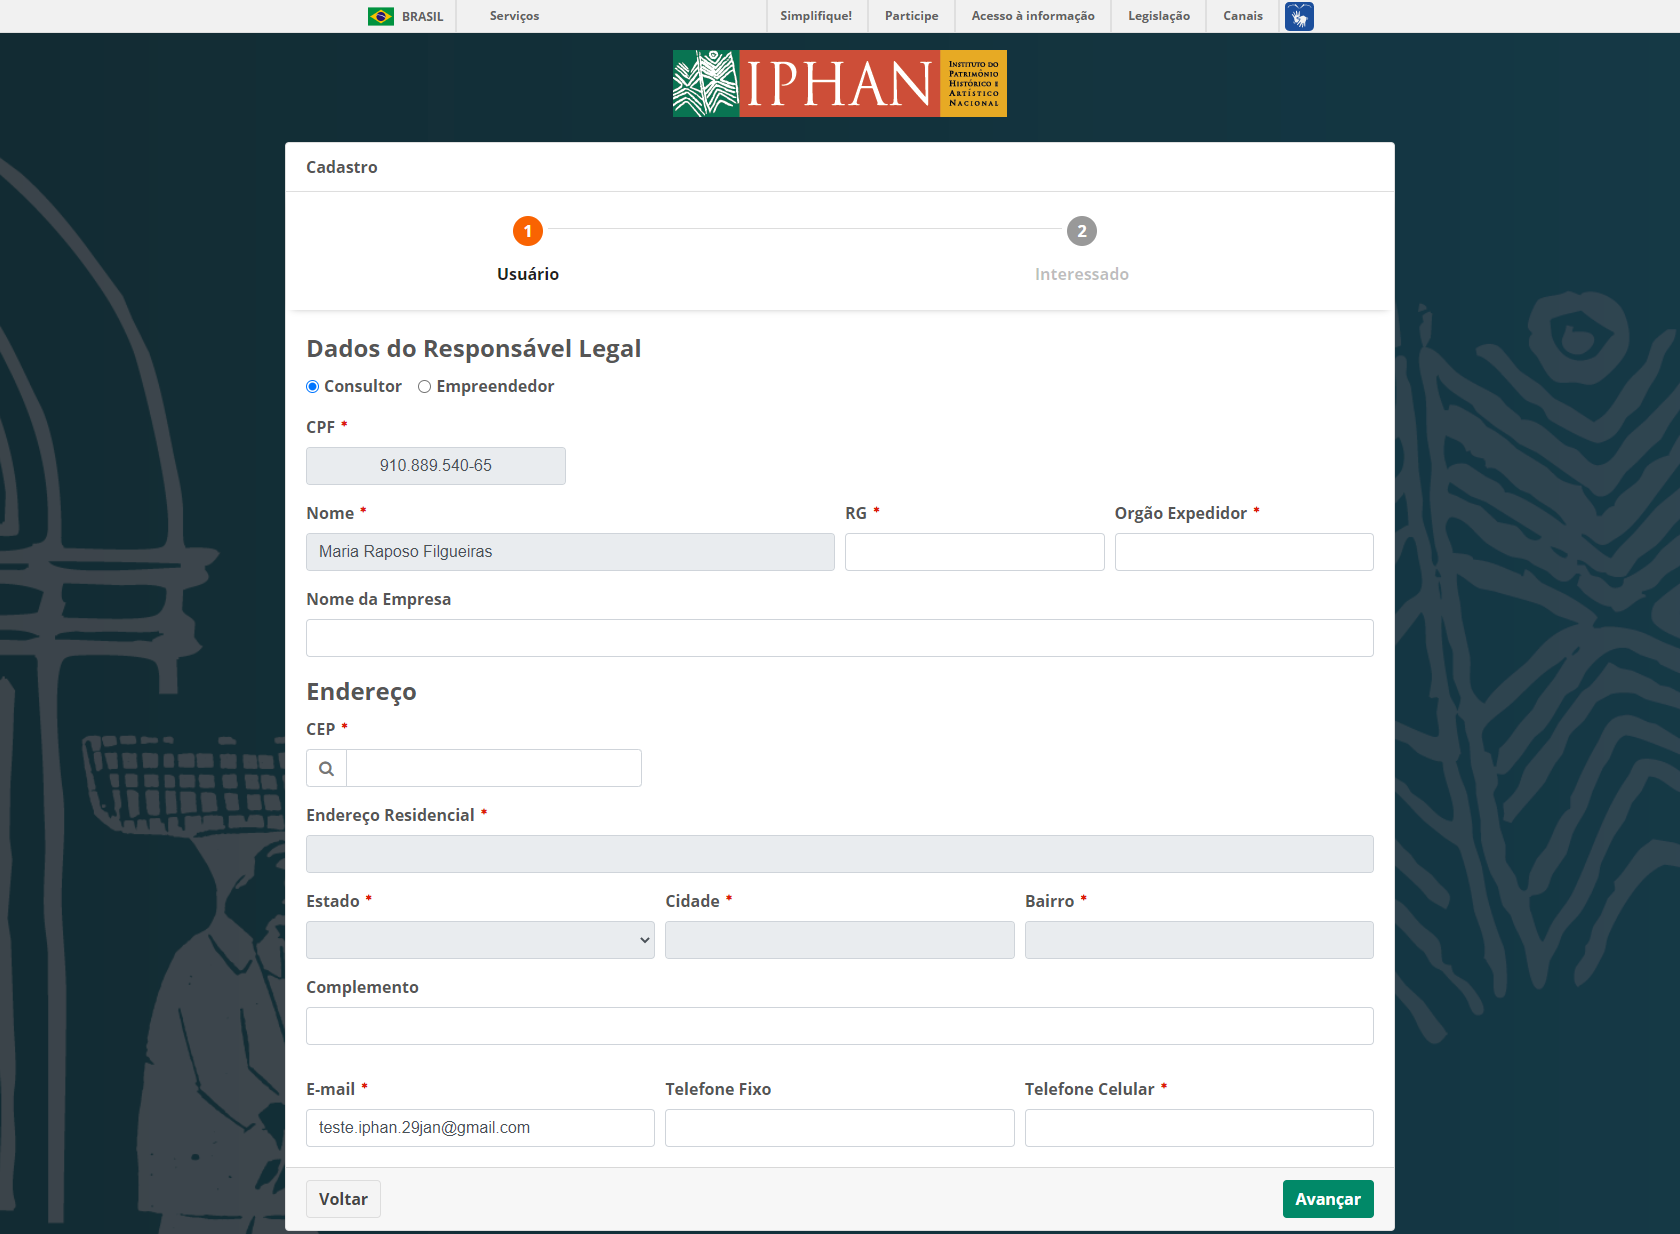Select the Consultor radio option
This screenshot has height=1234, width=1680.
tap(312, 387)
